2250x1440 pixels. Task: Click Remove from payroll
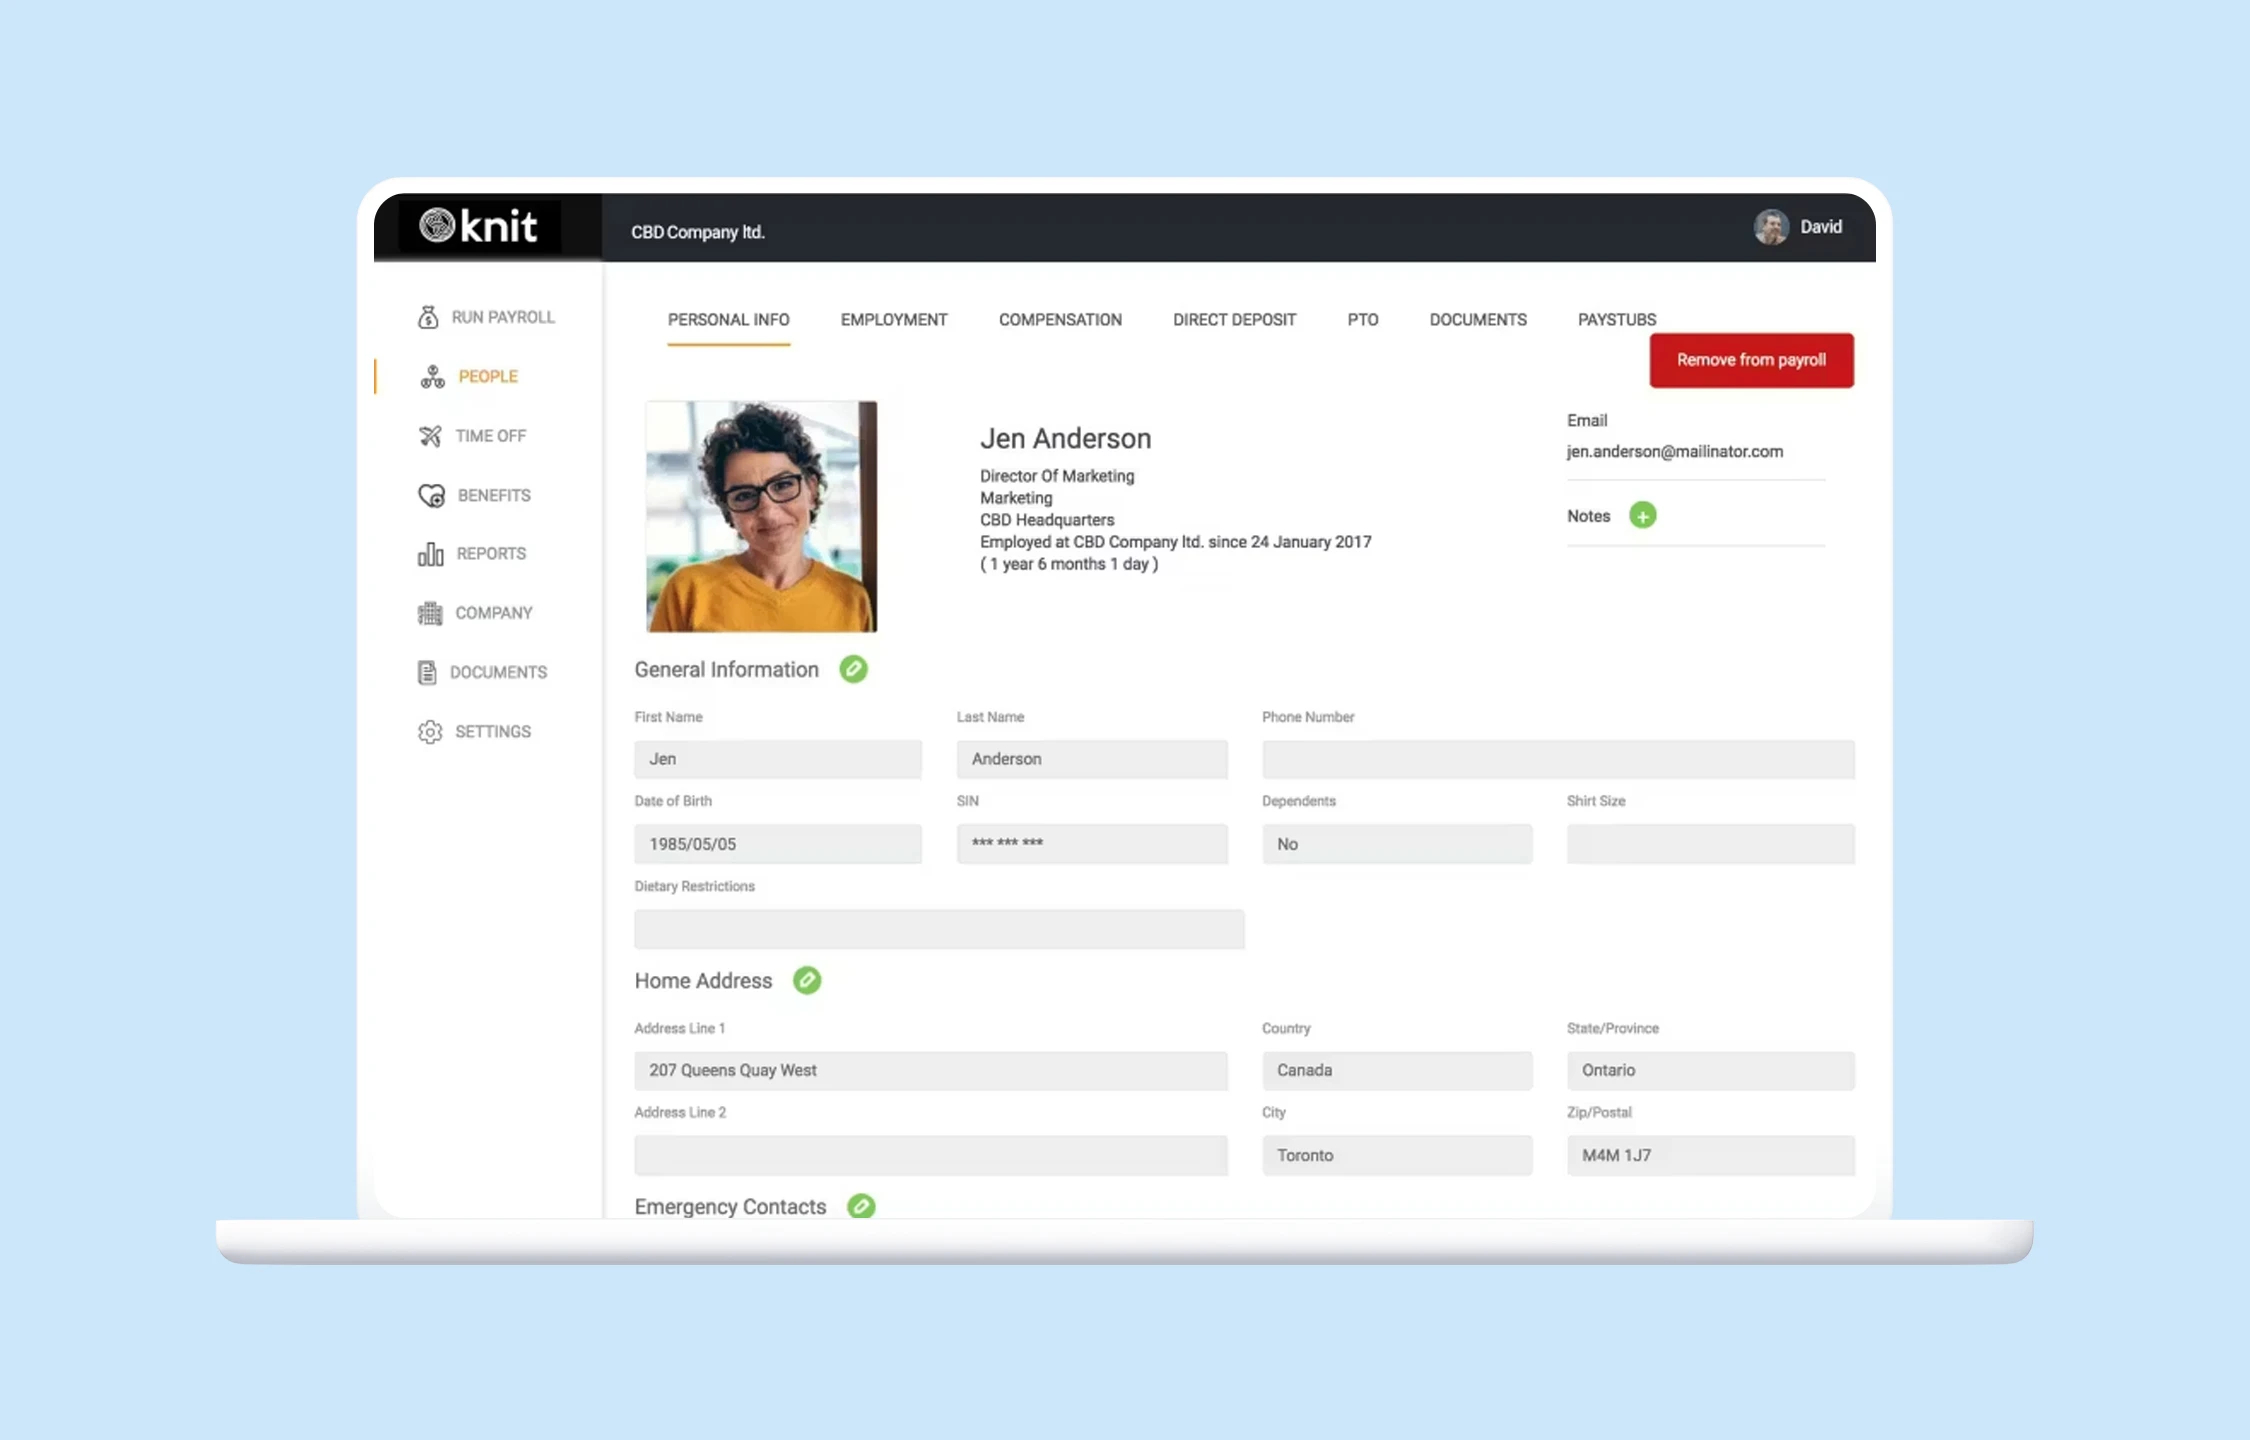click(x=1751, y=360)
